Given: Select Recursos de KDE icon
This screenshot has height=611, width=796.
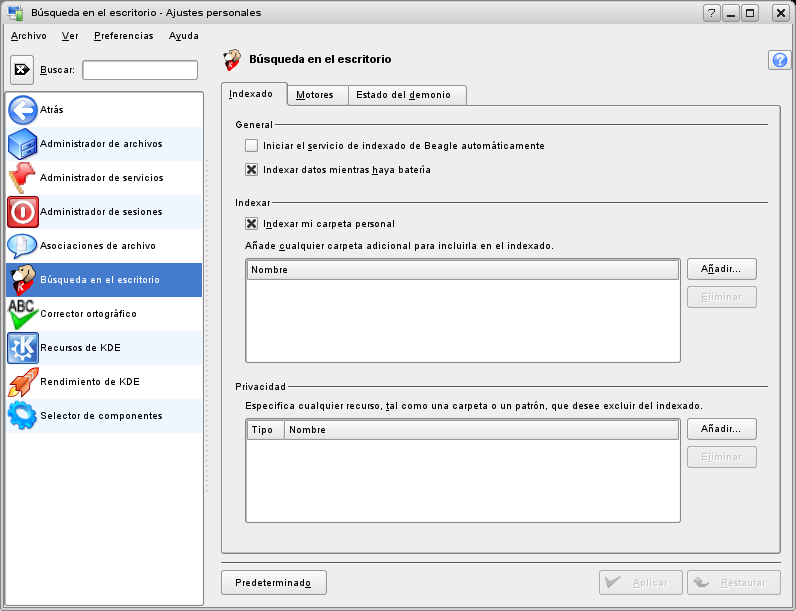Looking at the screenshot, I should pyautogui.click(x=22, y=348).
